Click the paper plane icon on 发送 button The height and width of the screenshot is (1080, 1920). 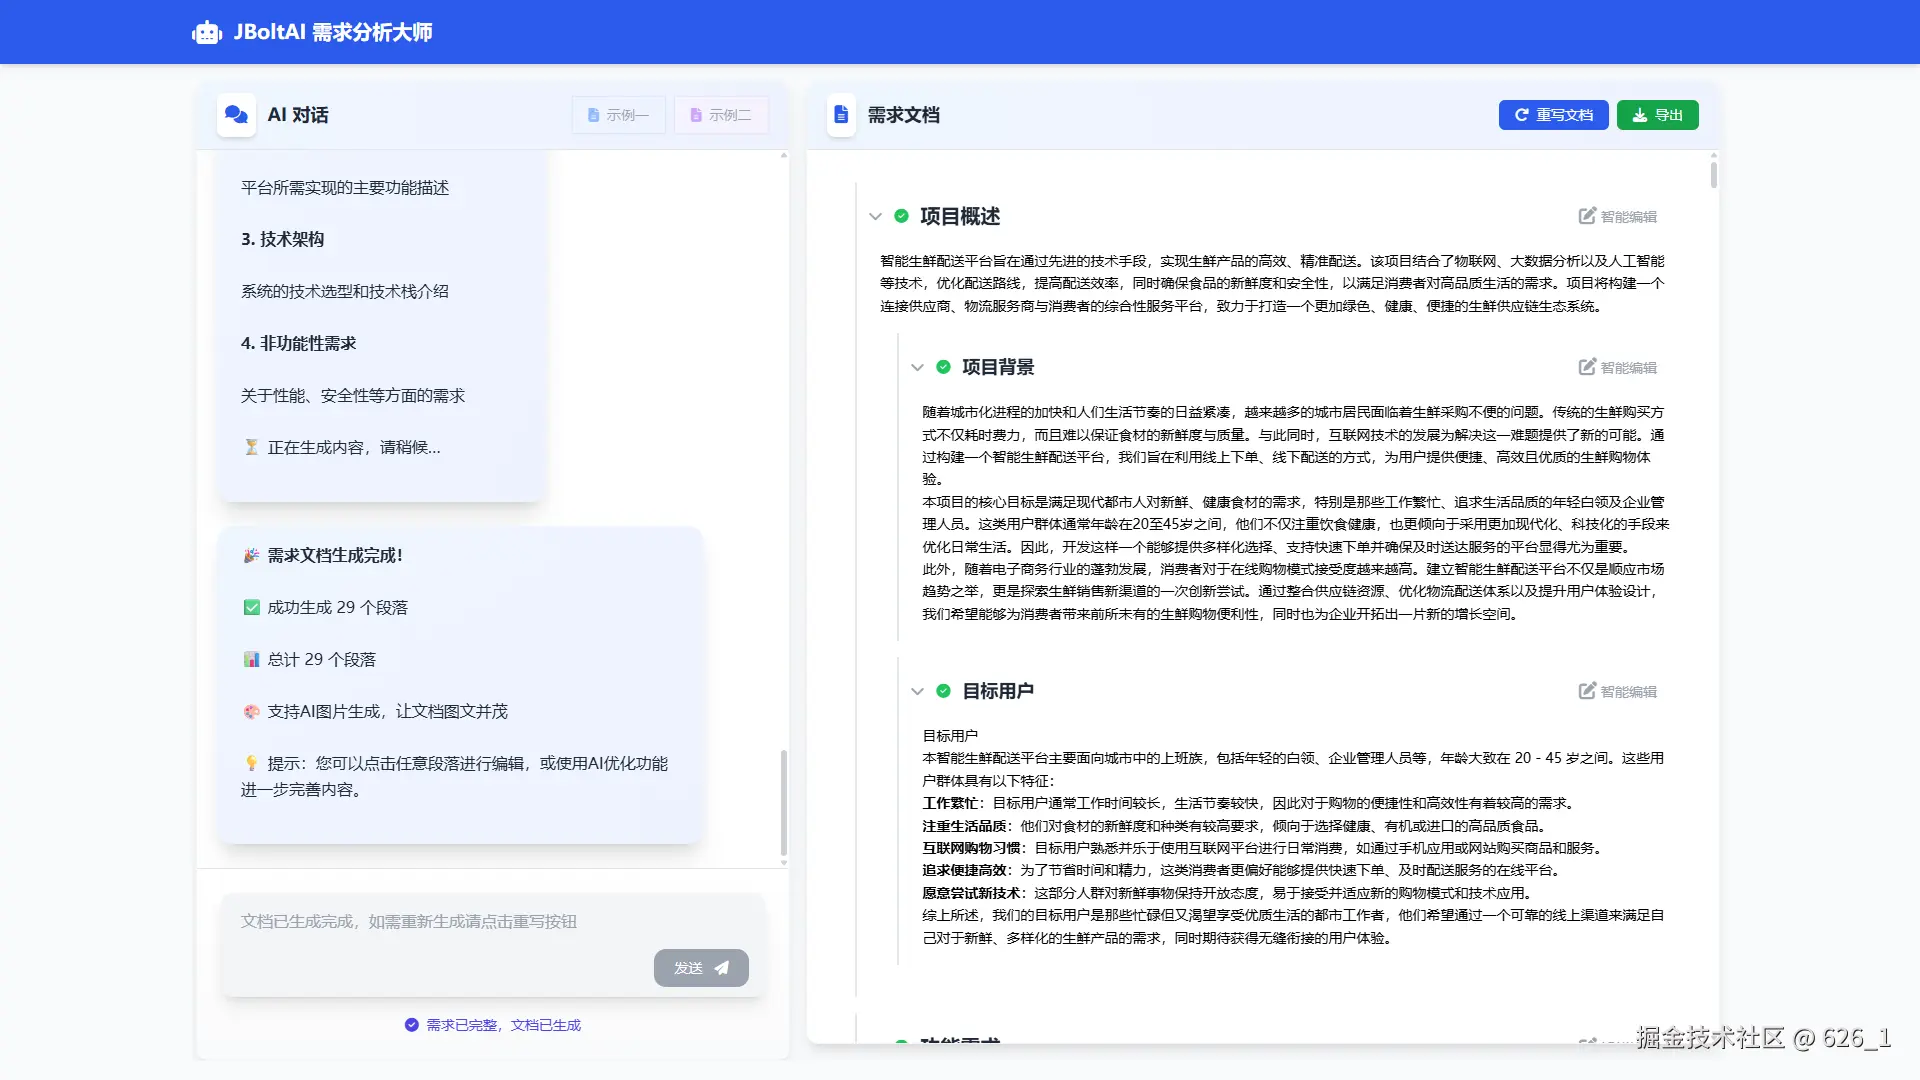(723, 967)
